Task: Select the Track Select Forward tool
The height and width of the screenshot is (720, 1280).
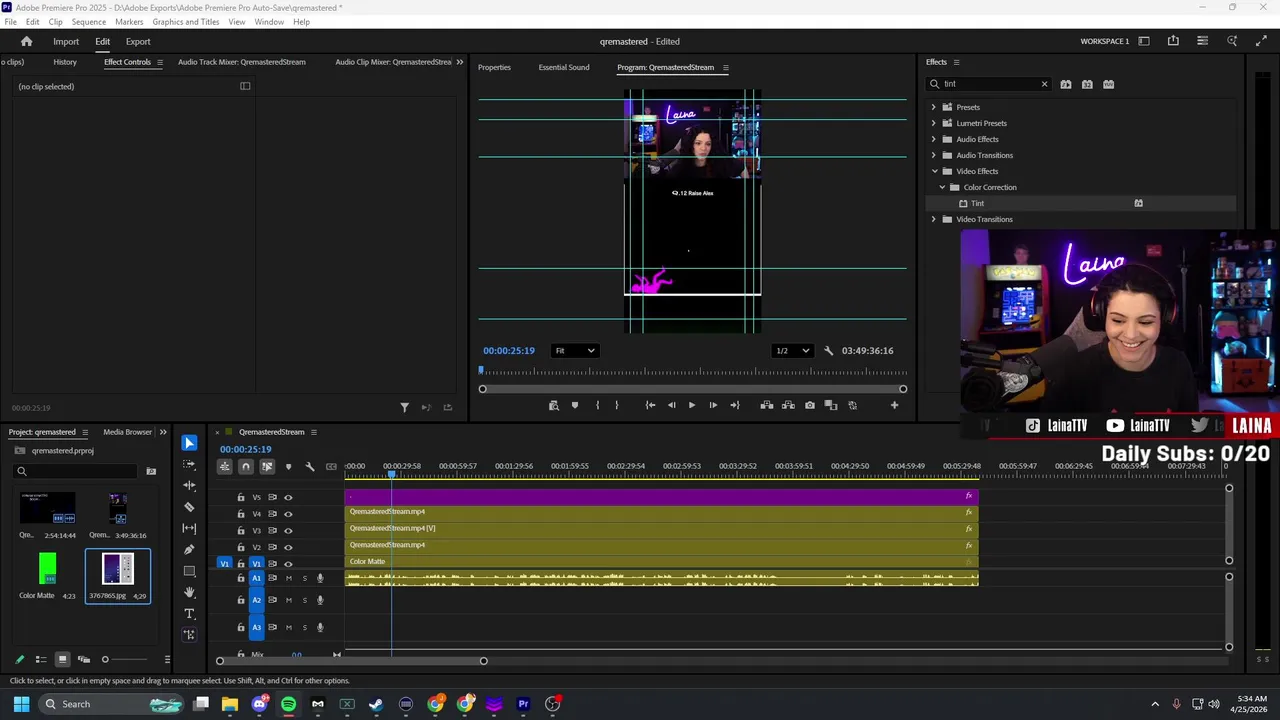Action: pyautogui.click(x=189, y=464)
